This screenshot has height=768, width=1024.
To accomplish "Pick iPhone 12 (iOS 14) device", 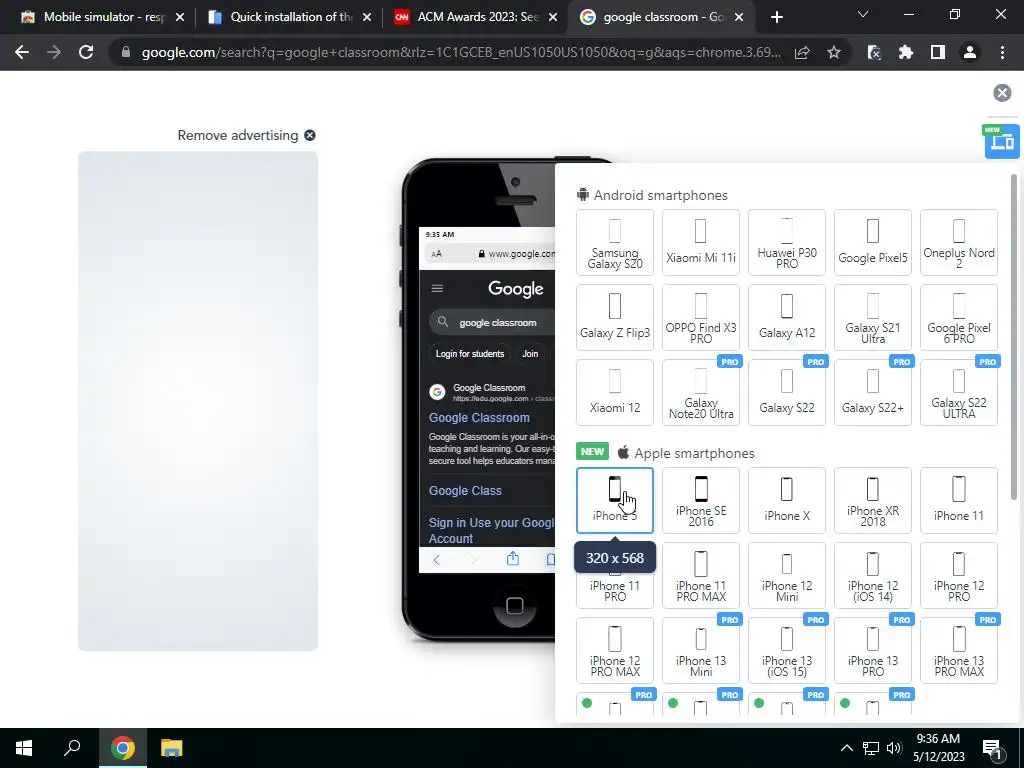I will tap(872, 575).
